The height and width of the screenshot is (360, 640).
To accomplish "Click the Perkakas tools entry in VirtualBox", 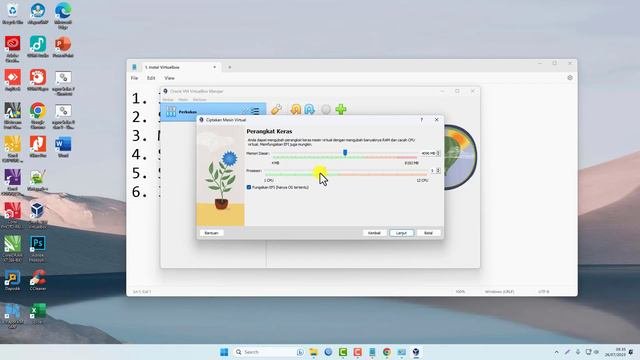I will point(213,111).
